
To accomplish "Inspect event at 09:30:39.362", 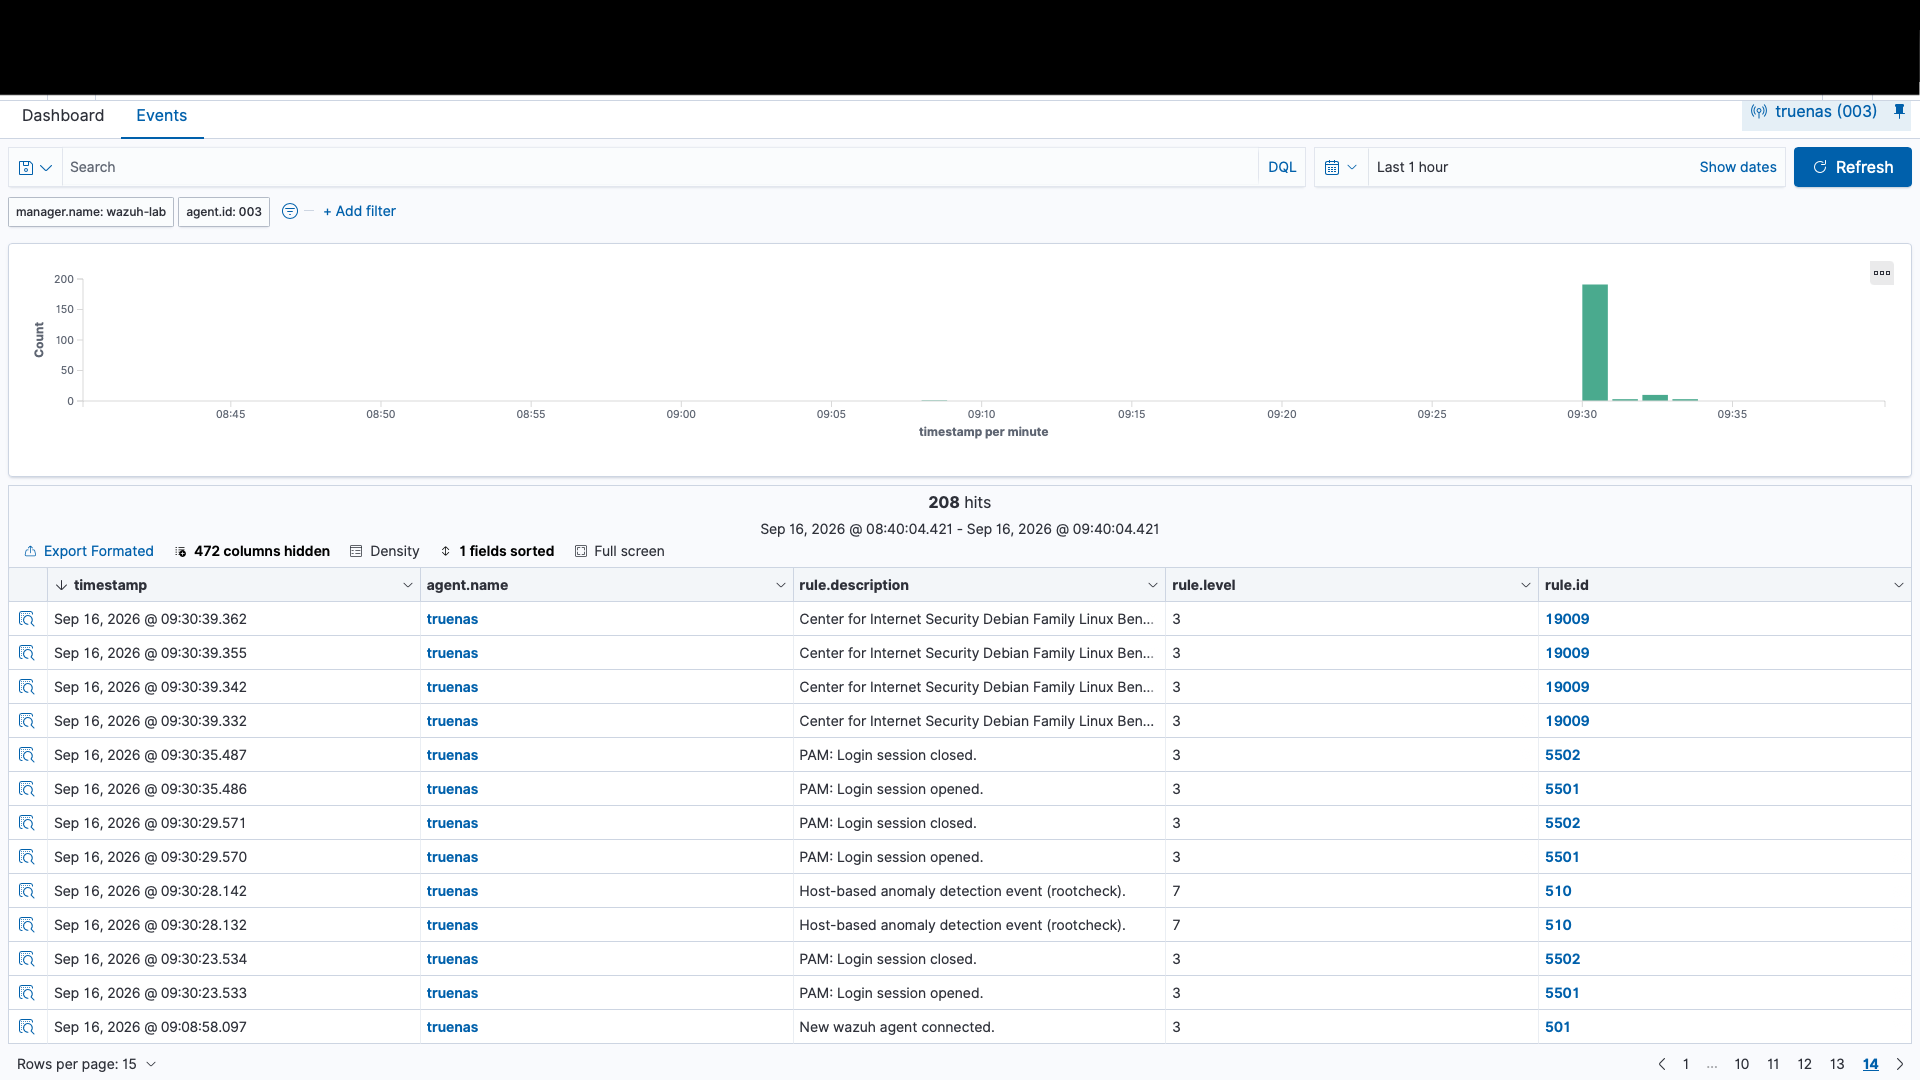I will coord(27,619).
